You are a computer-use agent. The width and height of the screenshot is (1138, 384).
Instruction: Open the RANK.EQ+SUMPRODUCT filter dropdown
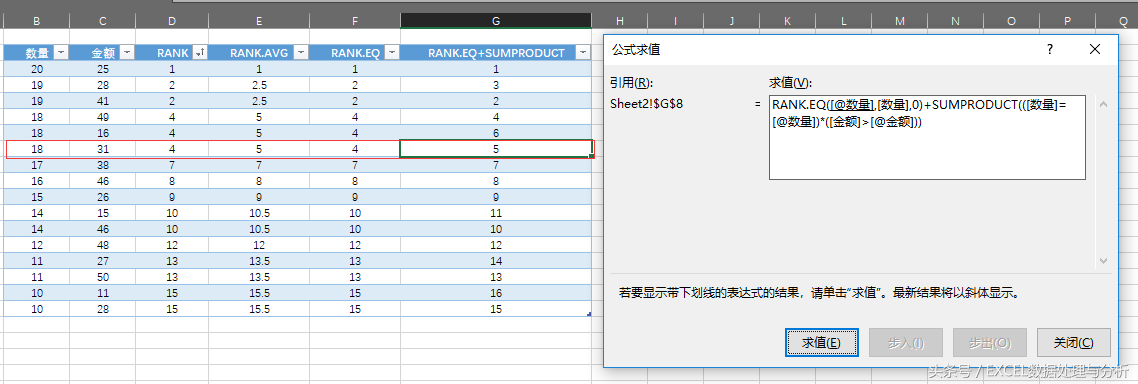pos(582,53)
